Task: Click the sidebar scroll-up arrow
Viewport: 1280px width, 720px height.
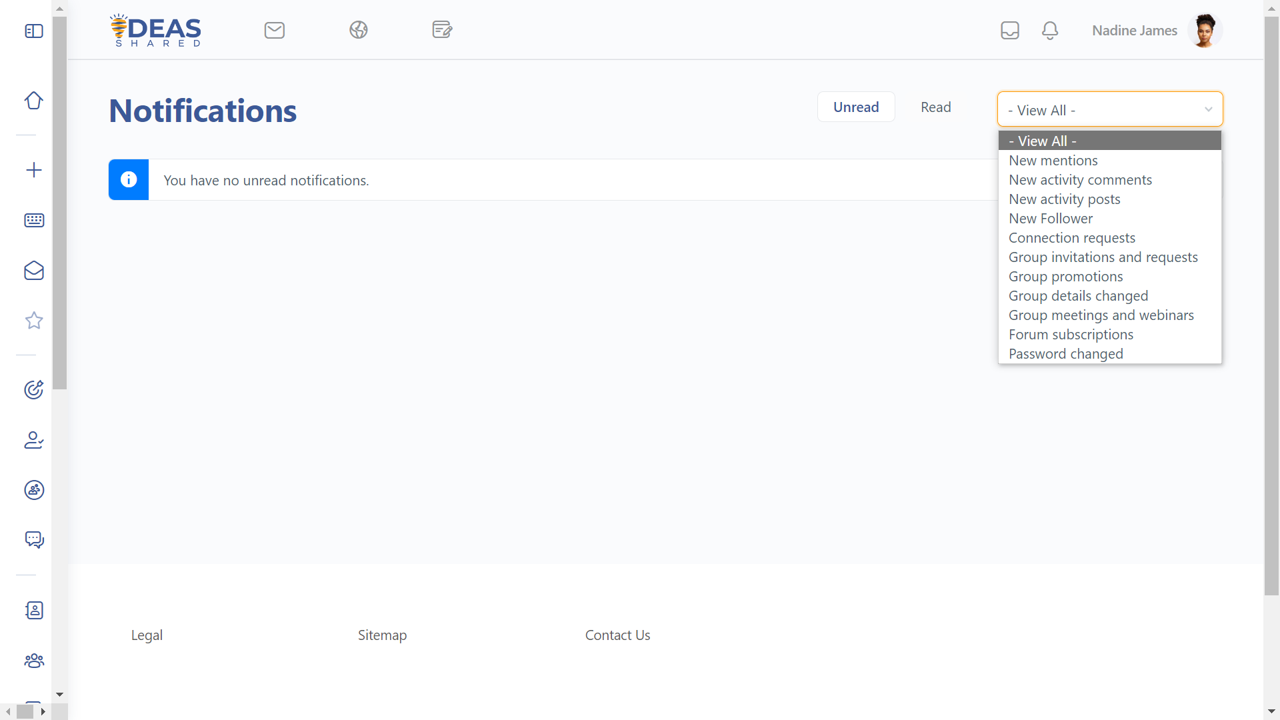Action: pyautogui.click(x=59, y=8)
